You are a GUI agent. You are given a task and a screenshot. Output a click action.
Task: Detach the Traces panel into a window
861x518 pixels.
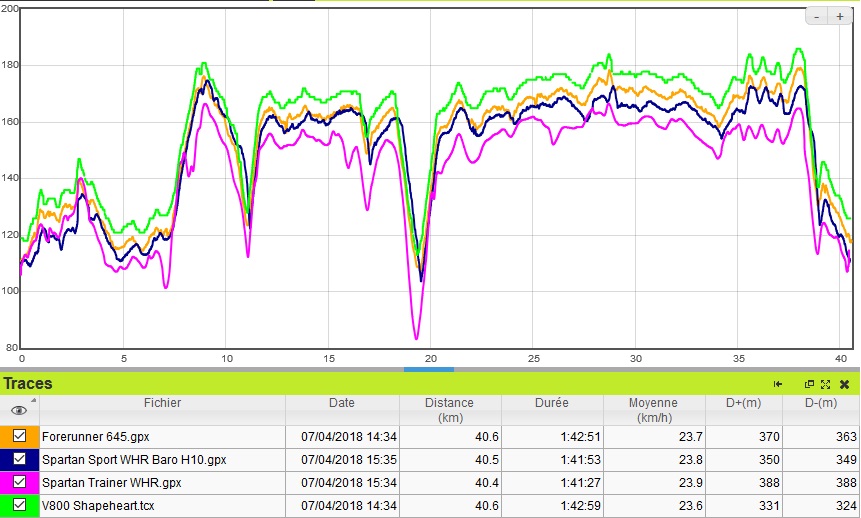click(x=809, y=384)
